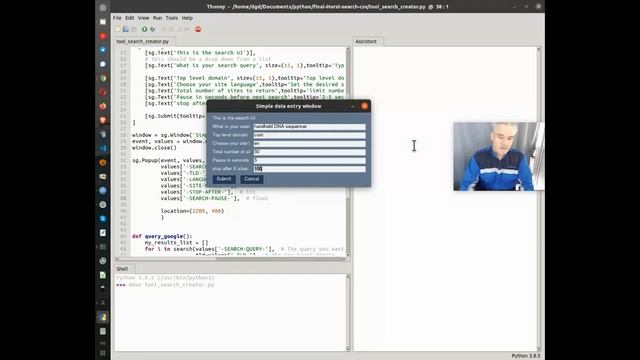Close the Simple data entry window
This screenshot has height=360, width=640.
click(x=364, y=106)
